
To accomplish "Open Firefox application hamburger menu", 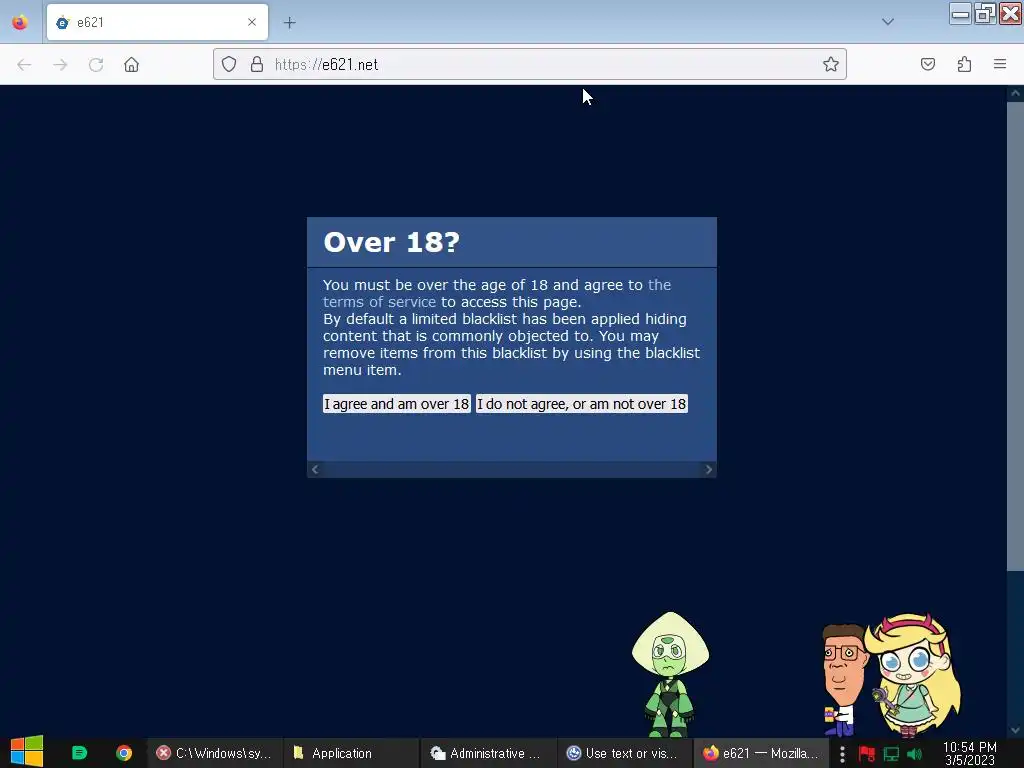I will coord(1000,64).
